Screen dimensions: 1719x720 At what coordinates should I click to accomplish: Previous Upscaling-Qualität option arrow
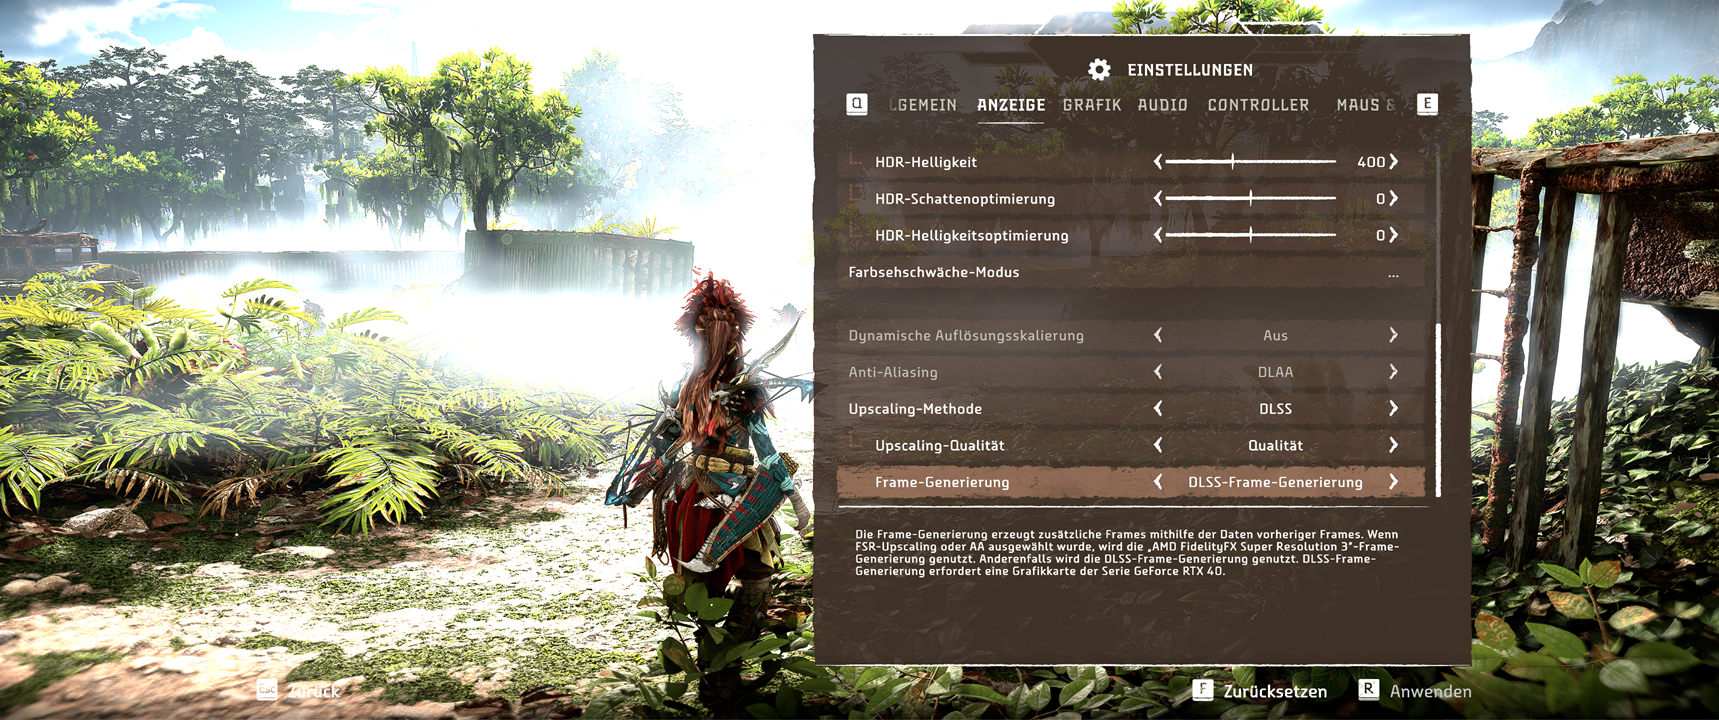point(1158,445)
